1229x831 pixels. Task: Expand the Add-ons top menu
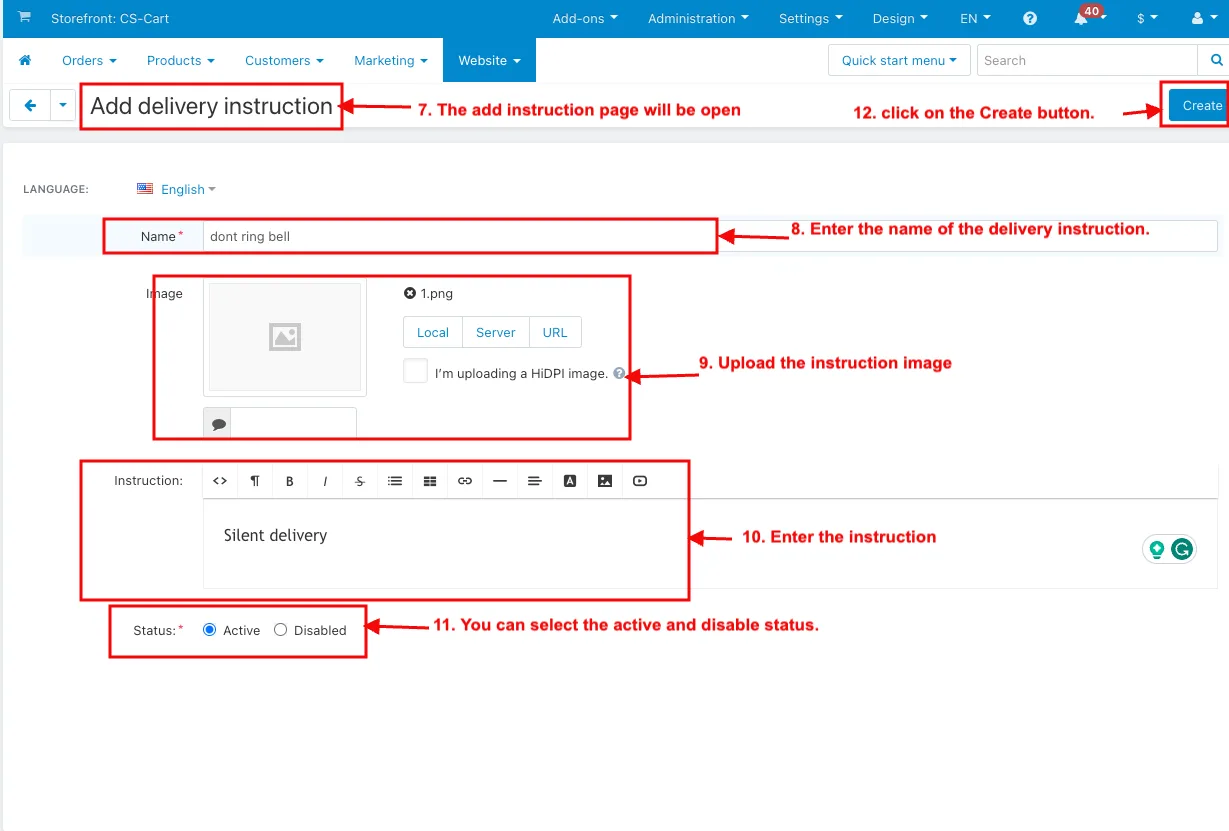click(585, 18)
